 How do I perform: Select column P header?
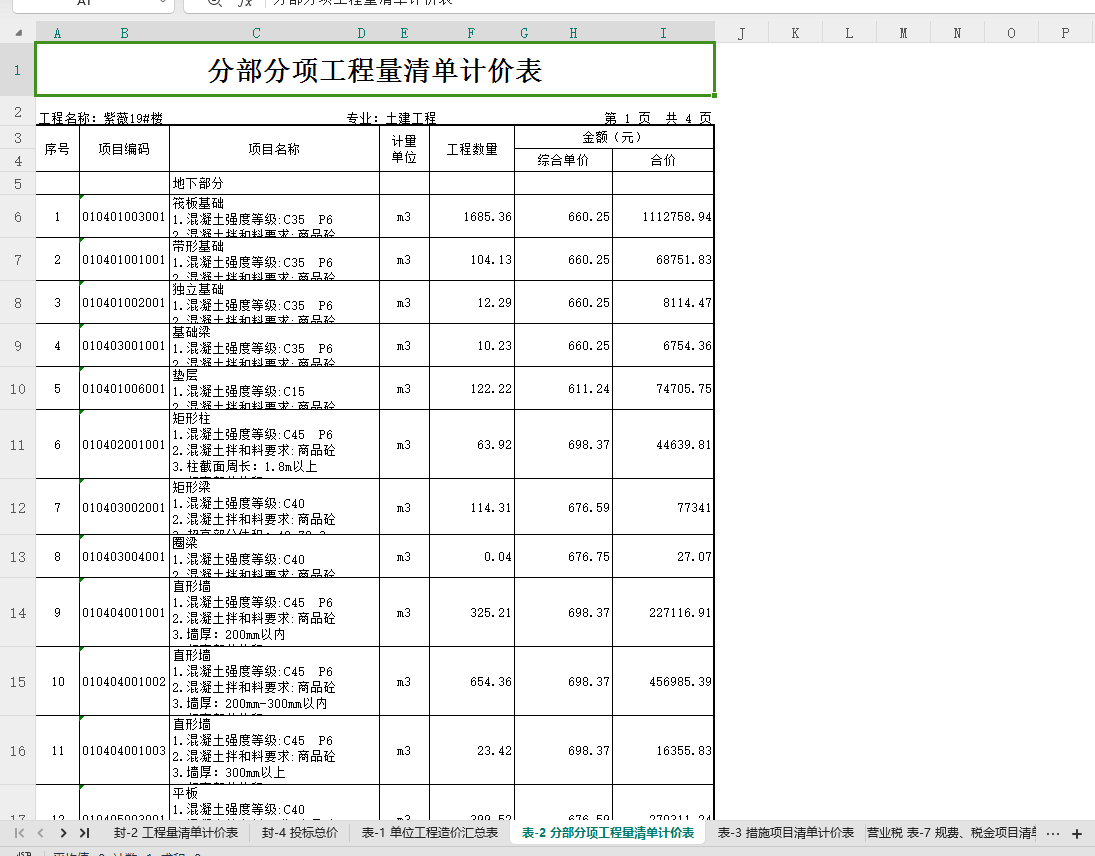(1065, 33)
